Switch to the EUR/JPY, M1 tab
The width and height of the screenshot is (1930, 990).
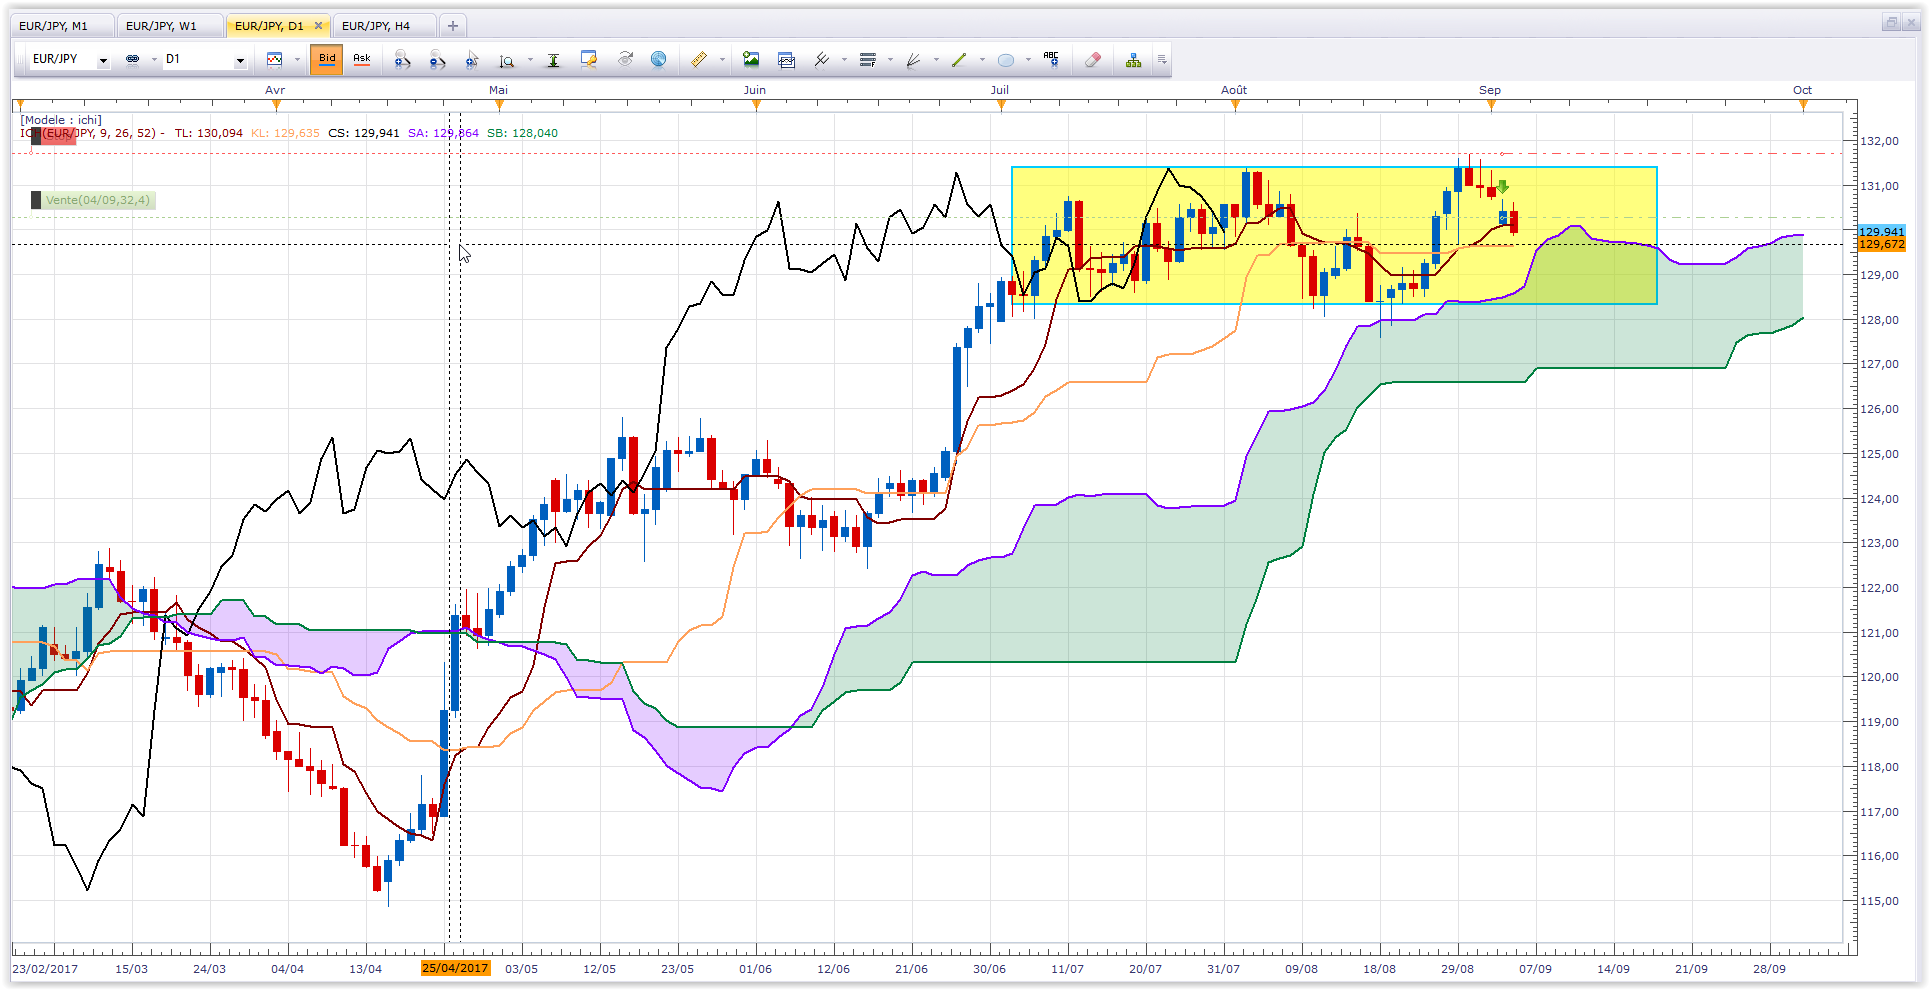pyautogui.click(x=62, y=26)
